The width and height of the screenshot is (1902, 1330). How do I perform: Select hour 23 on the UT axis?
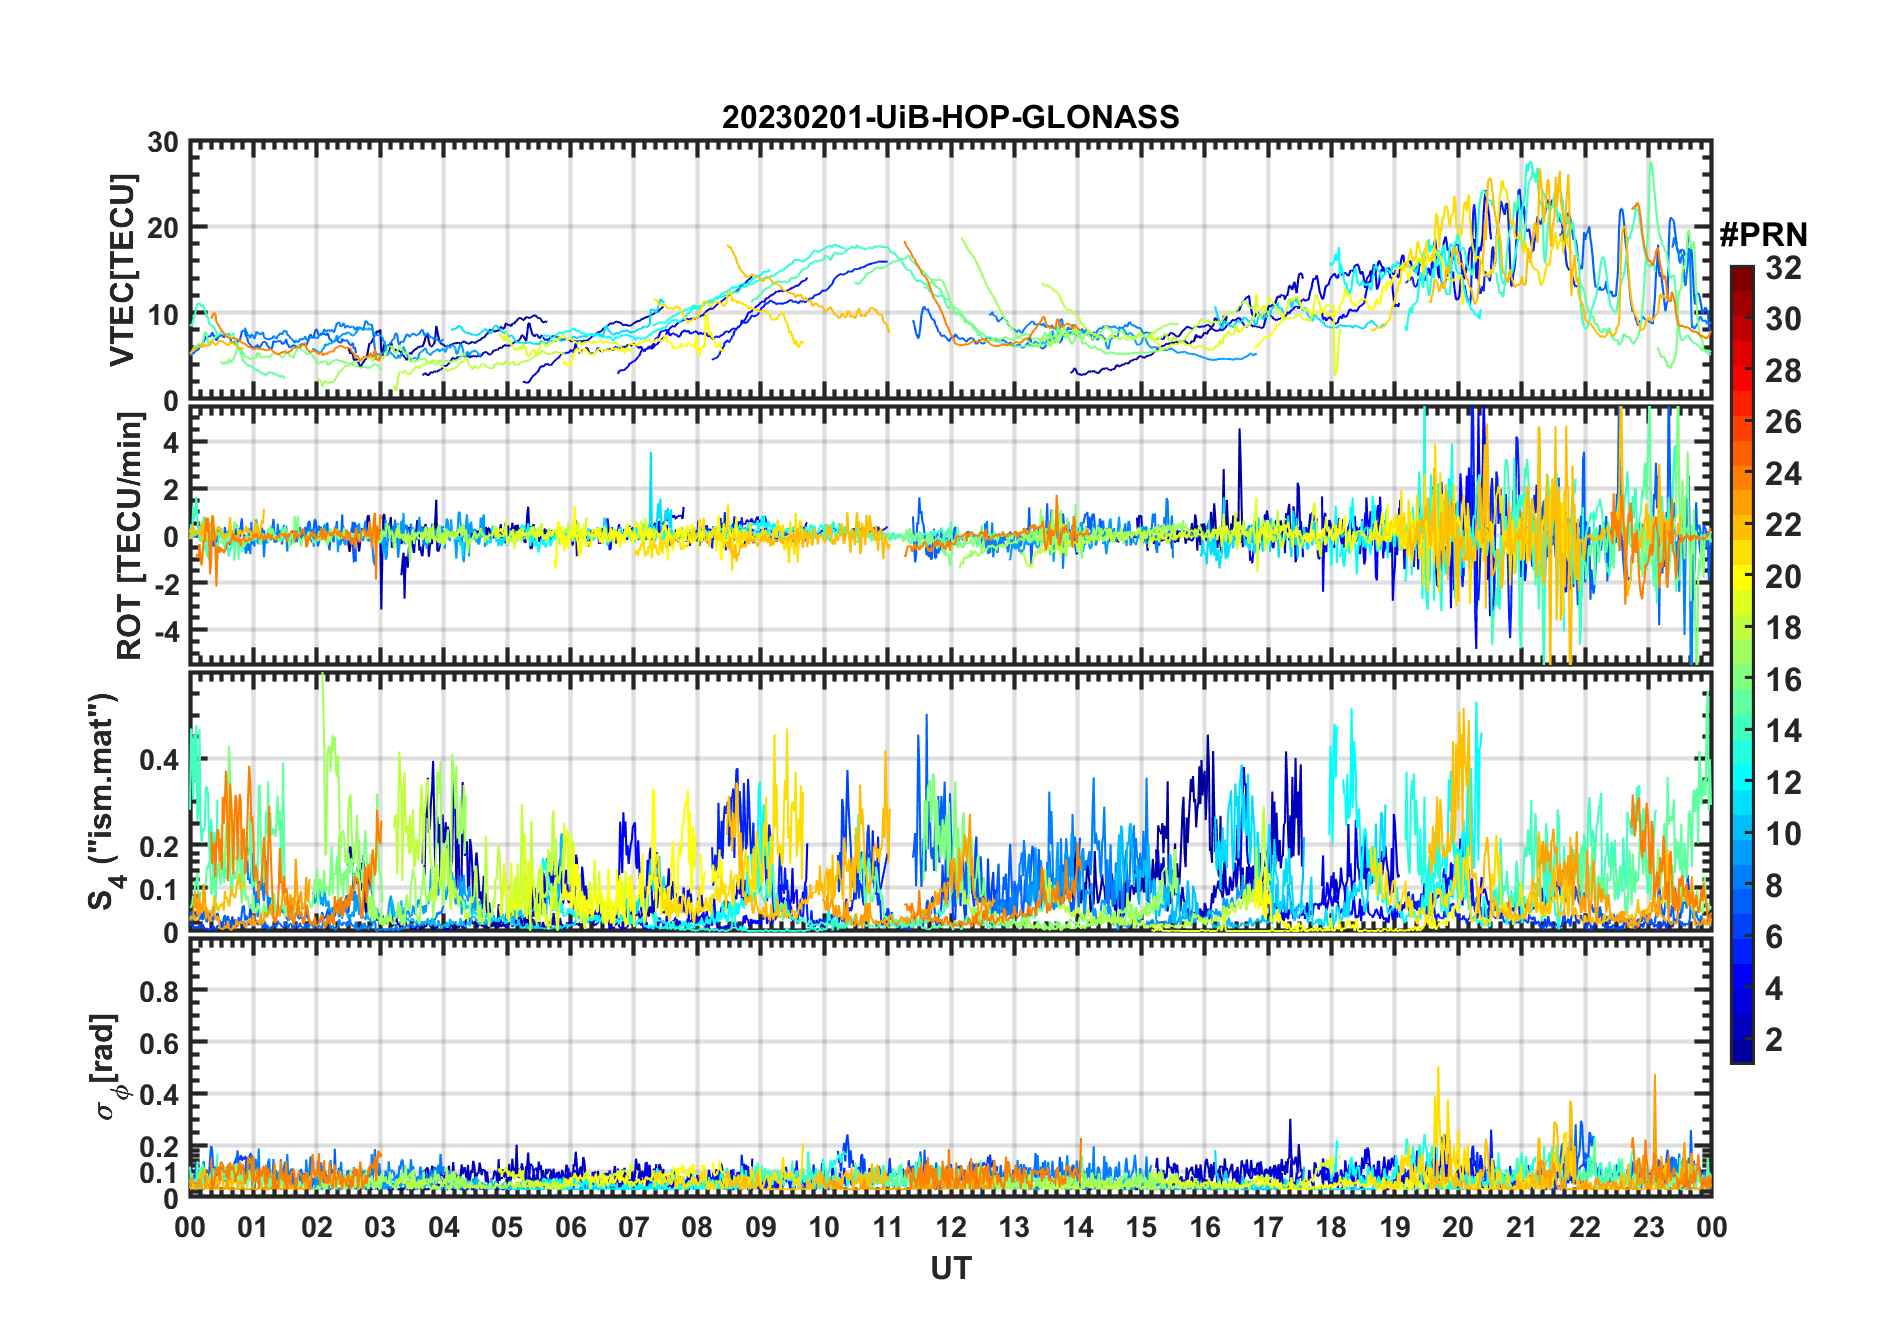tap(1648, 1227)
